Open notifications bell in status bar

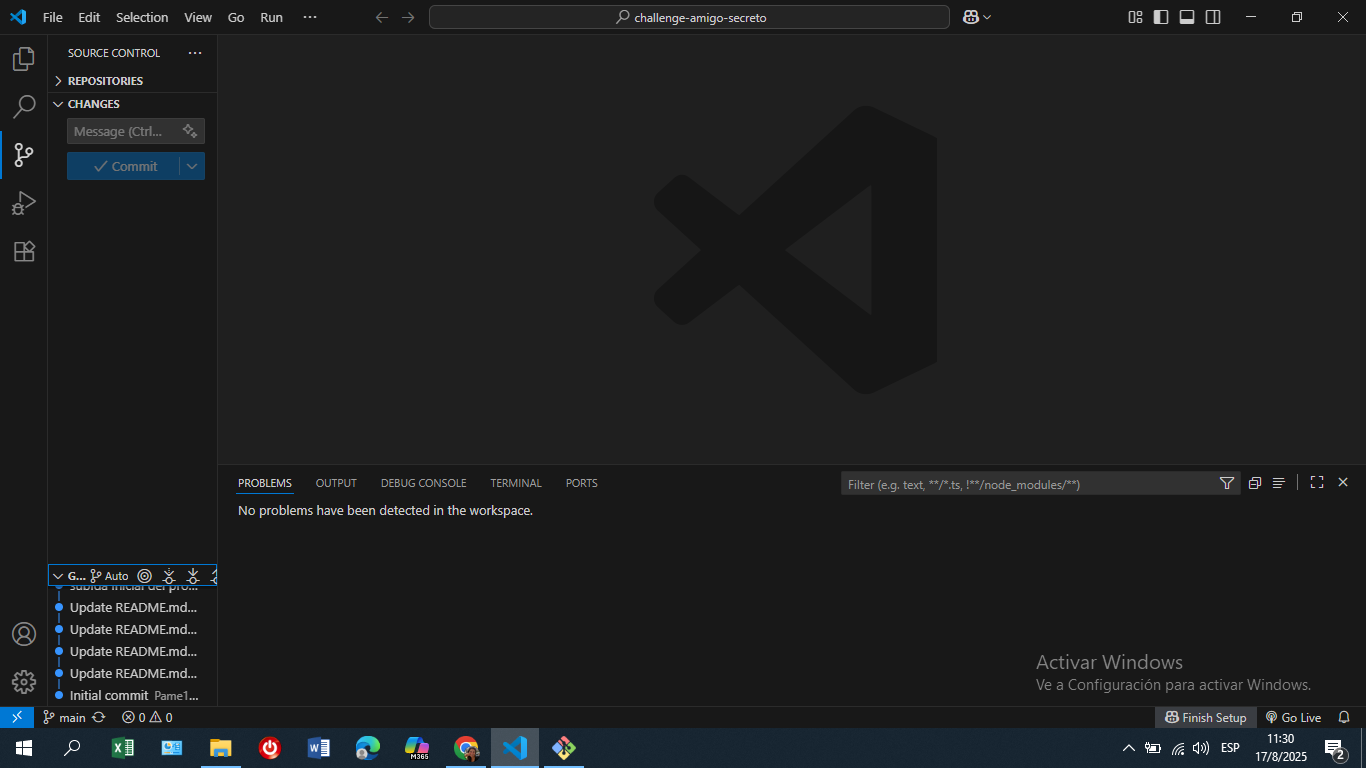(x=1344, y=717)
